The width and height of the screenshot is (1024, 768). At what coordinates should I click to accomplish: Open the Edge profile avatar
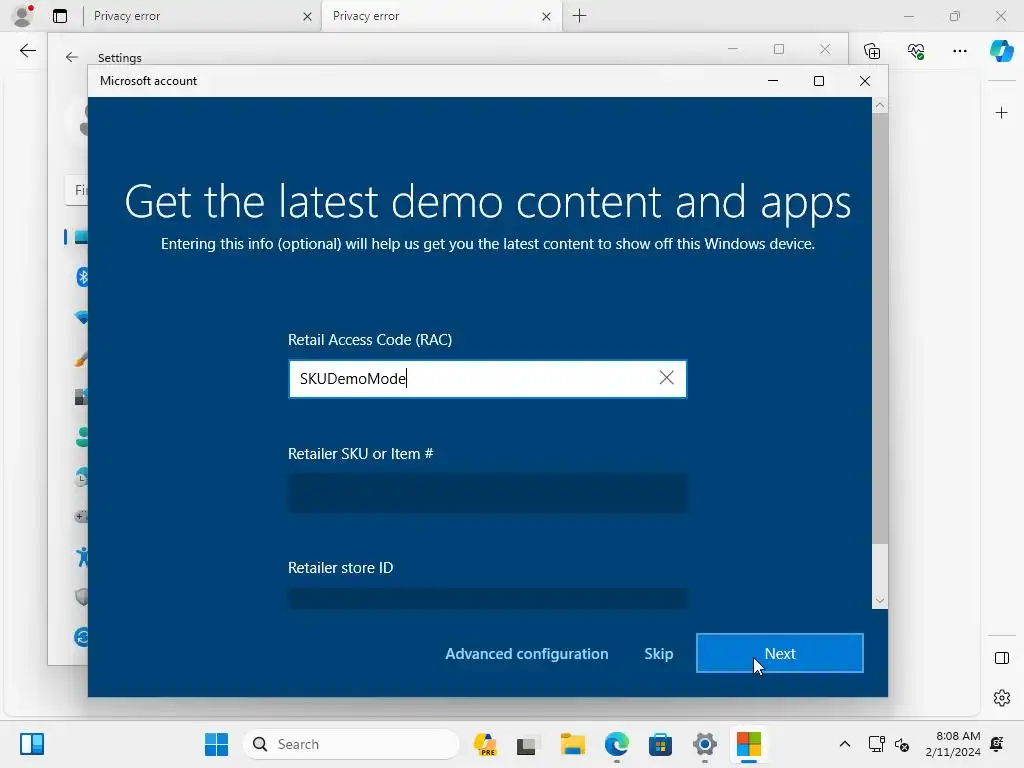pos(22,16)
